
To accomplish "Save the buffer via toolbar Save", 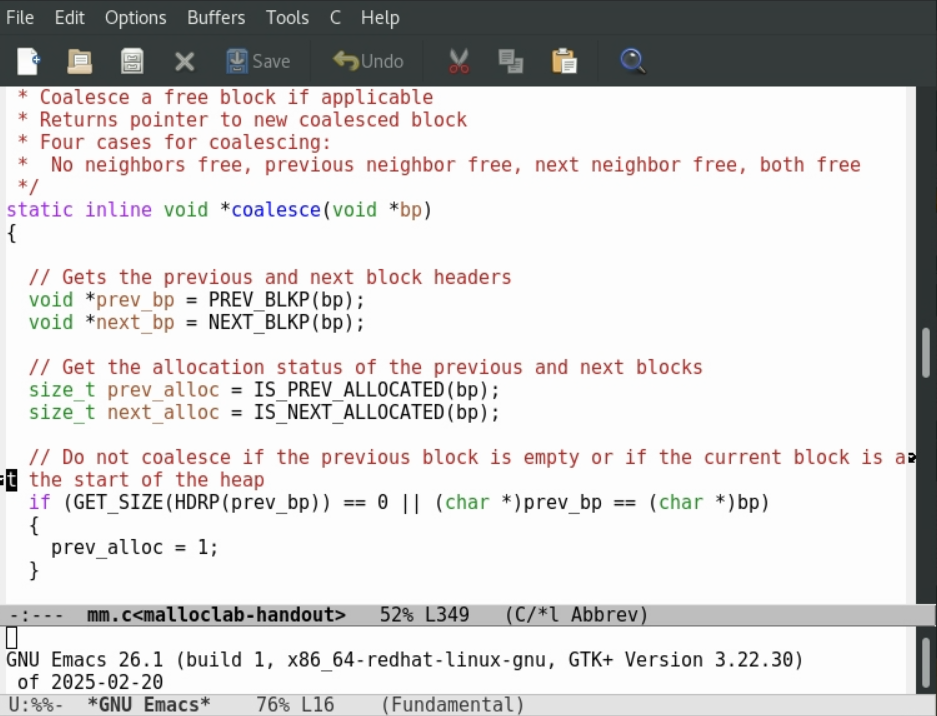I will pyautogui.click(x=258, y=61).
